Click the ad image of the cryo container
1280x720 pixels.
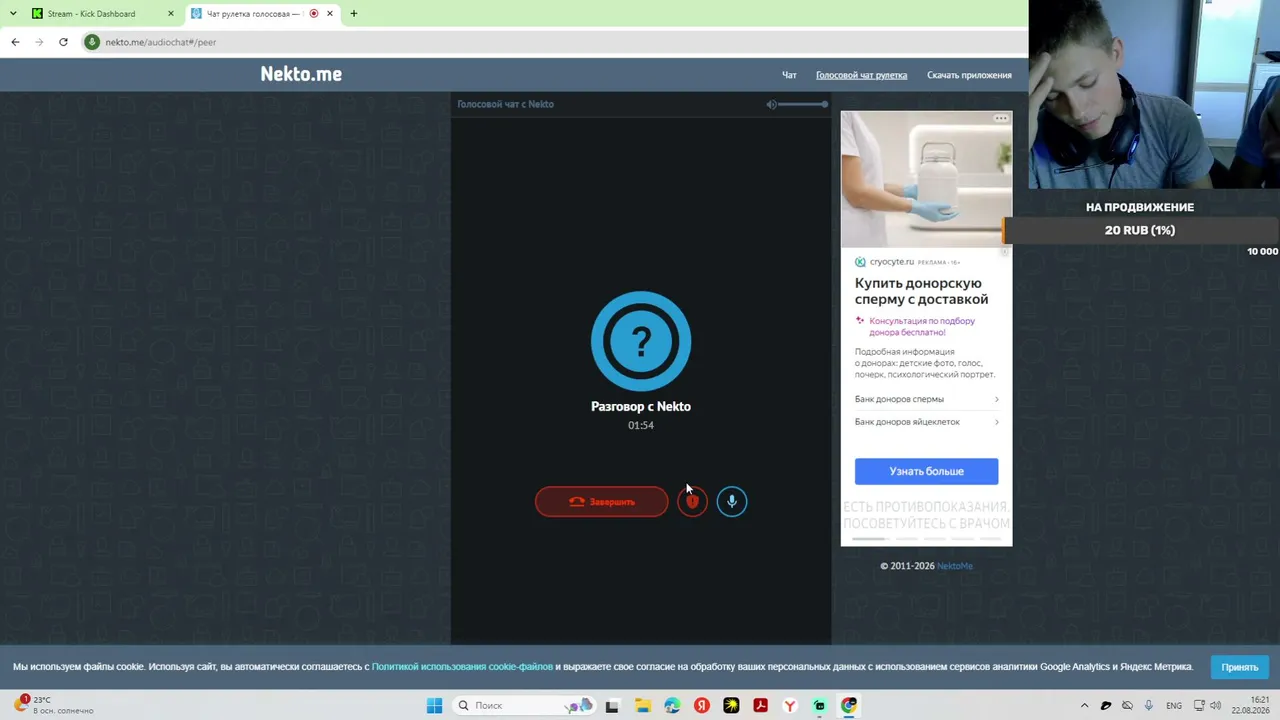(926, 178)
